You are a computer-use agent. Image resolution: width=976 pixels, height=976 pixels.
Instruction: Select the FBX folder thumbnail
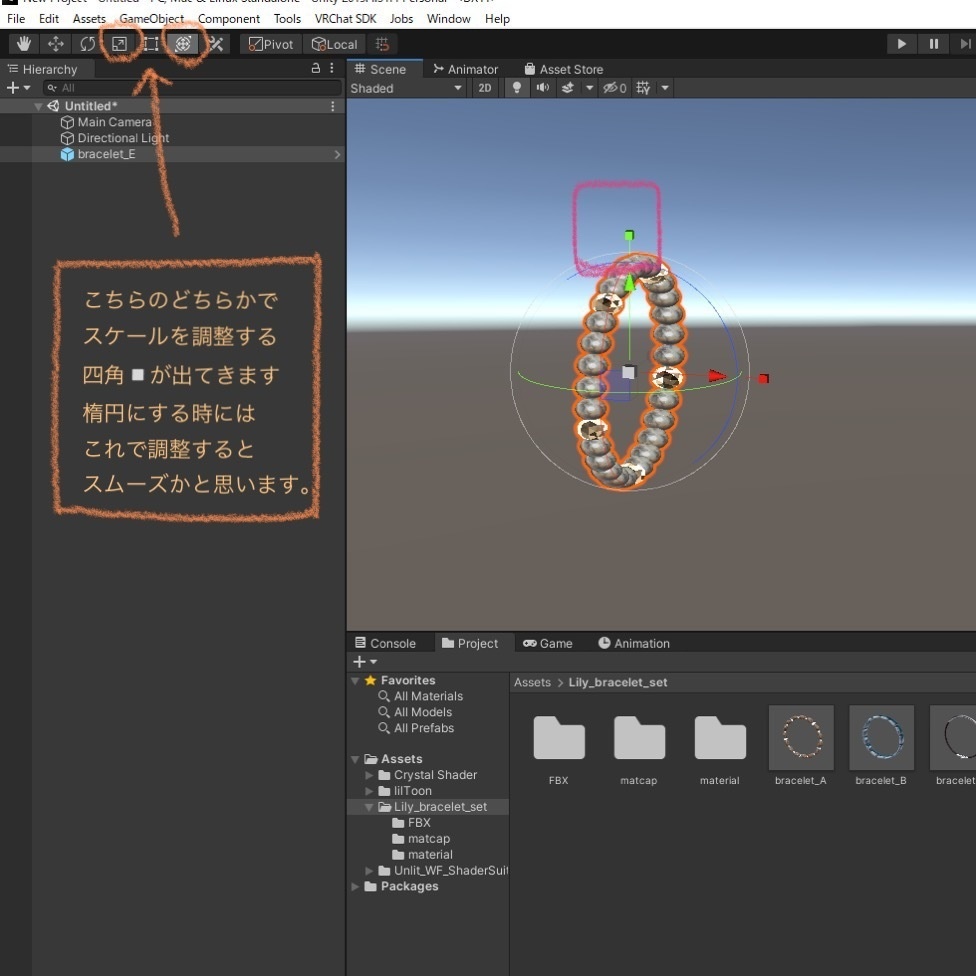coord(559,738)
